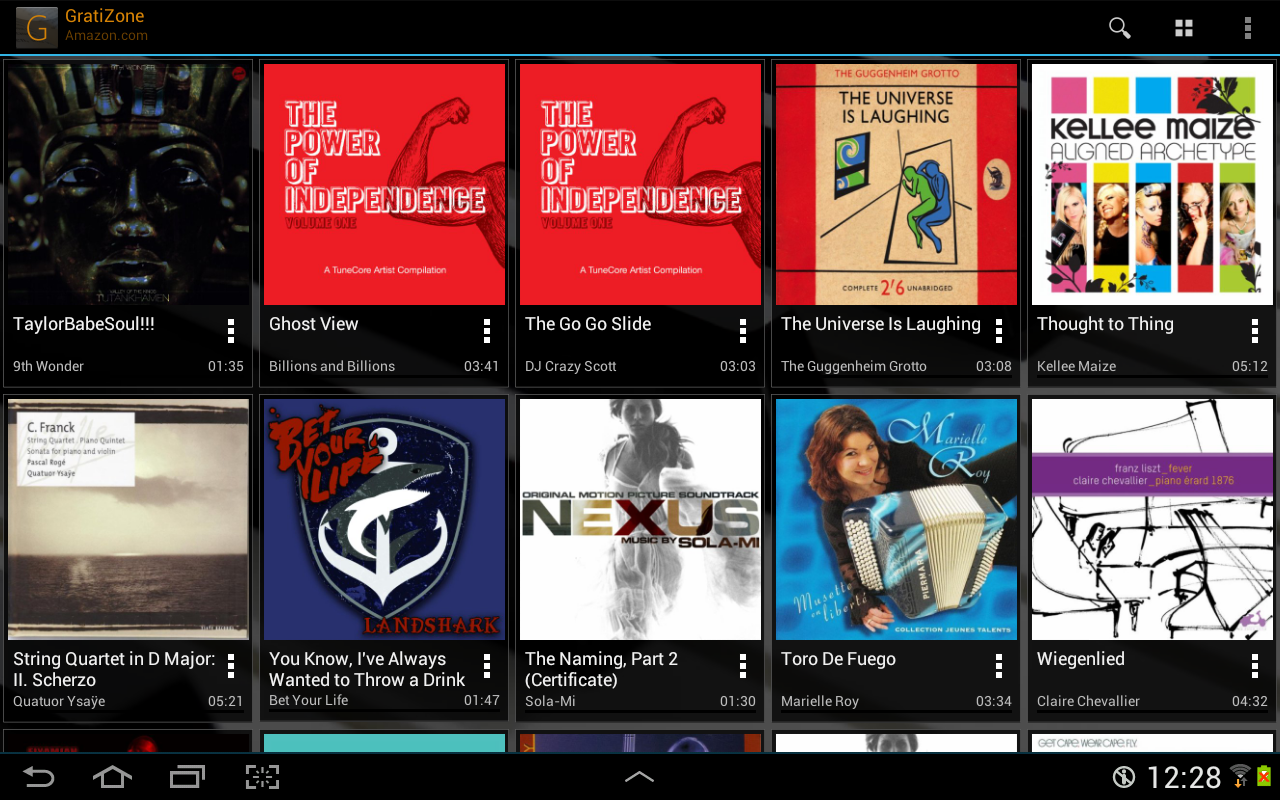Image resolution: width=1280 pixels, height=800 pixels.
Task: Tap the GratiZone app title
Action: pyautogui.click(x=104, y=16)
